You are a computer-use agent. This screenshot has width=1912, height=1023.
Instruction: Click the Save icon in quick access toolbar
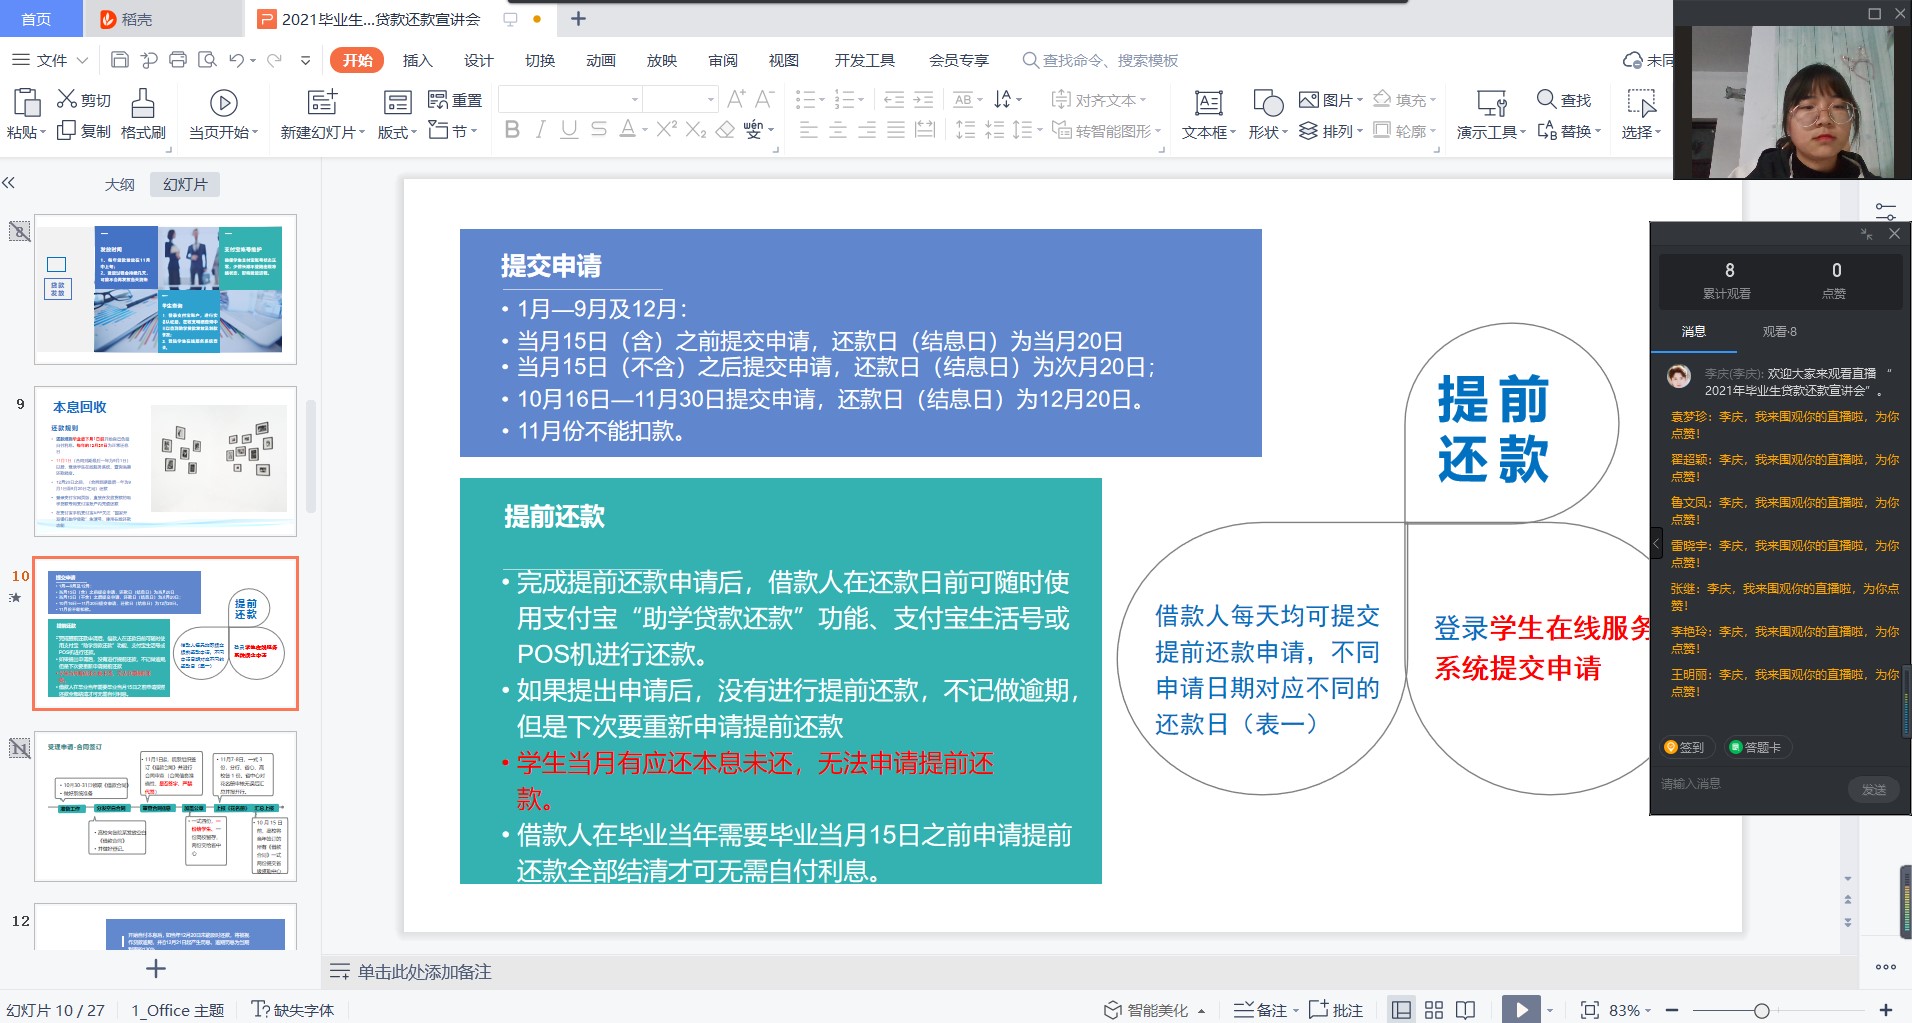tap(119, 60)
